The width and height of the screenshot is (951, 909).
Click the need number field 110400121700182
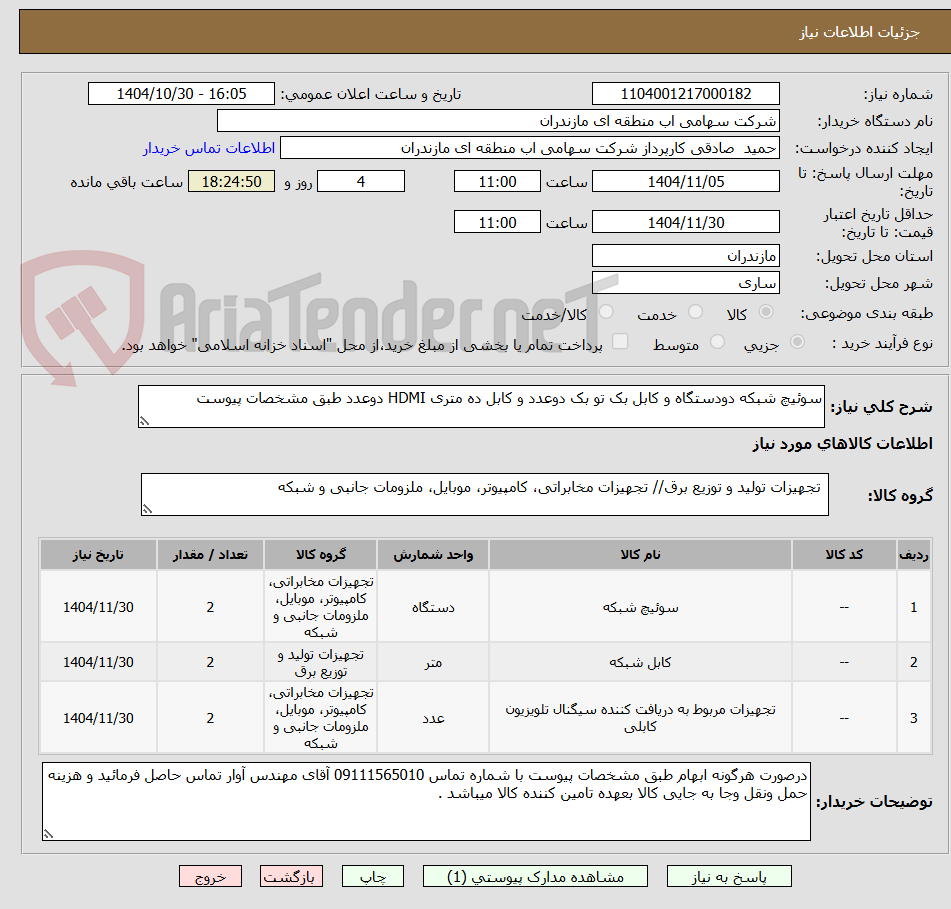point(687,93)
